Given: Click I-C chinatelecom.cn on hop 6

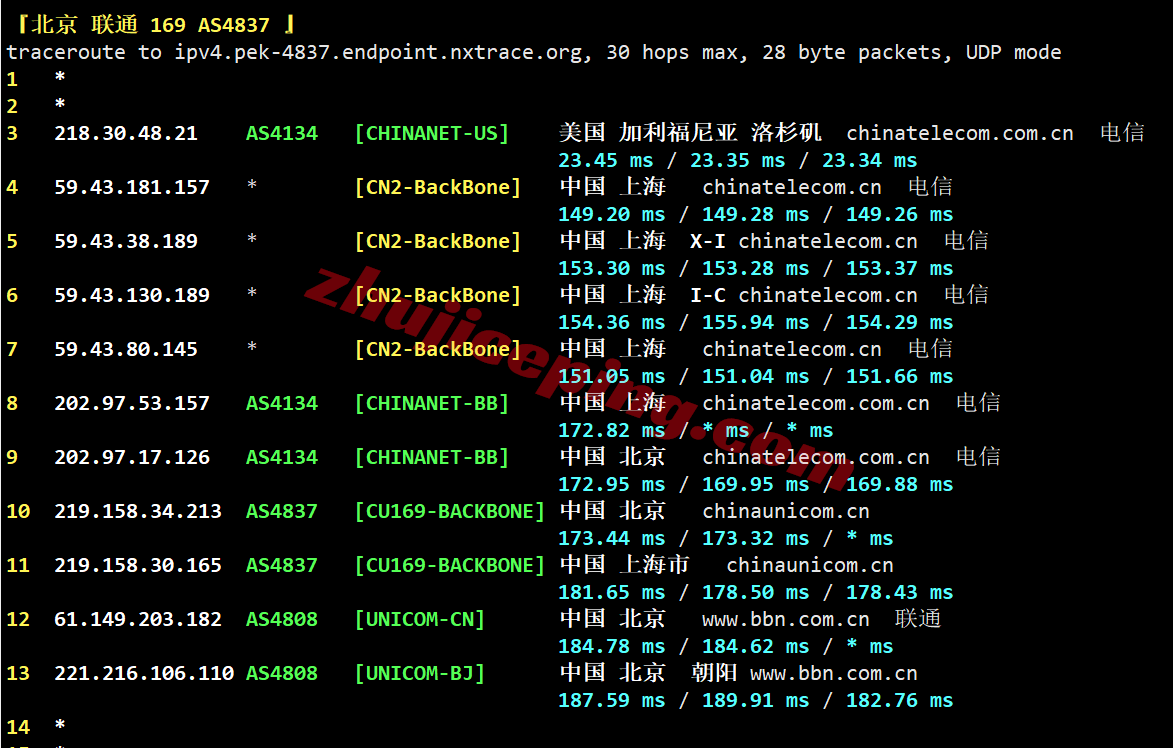Looking at the screenshot, I should click(803, 295).
